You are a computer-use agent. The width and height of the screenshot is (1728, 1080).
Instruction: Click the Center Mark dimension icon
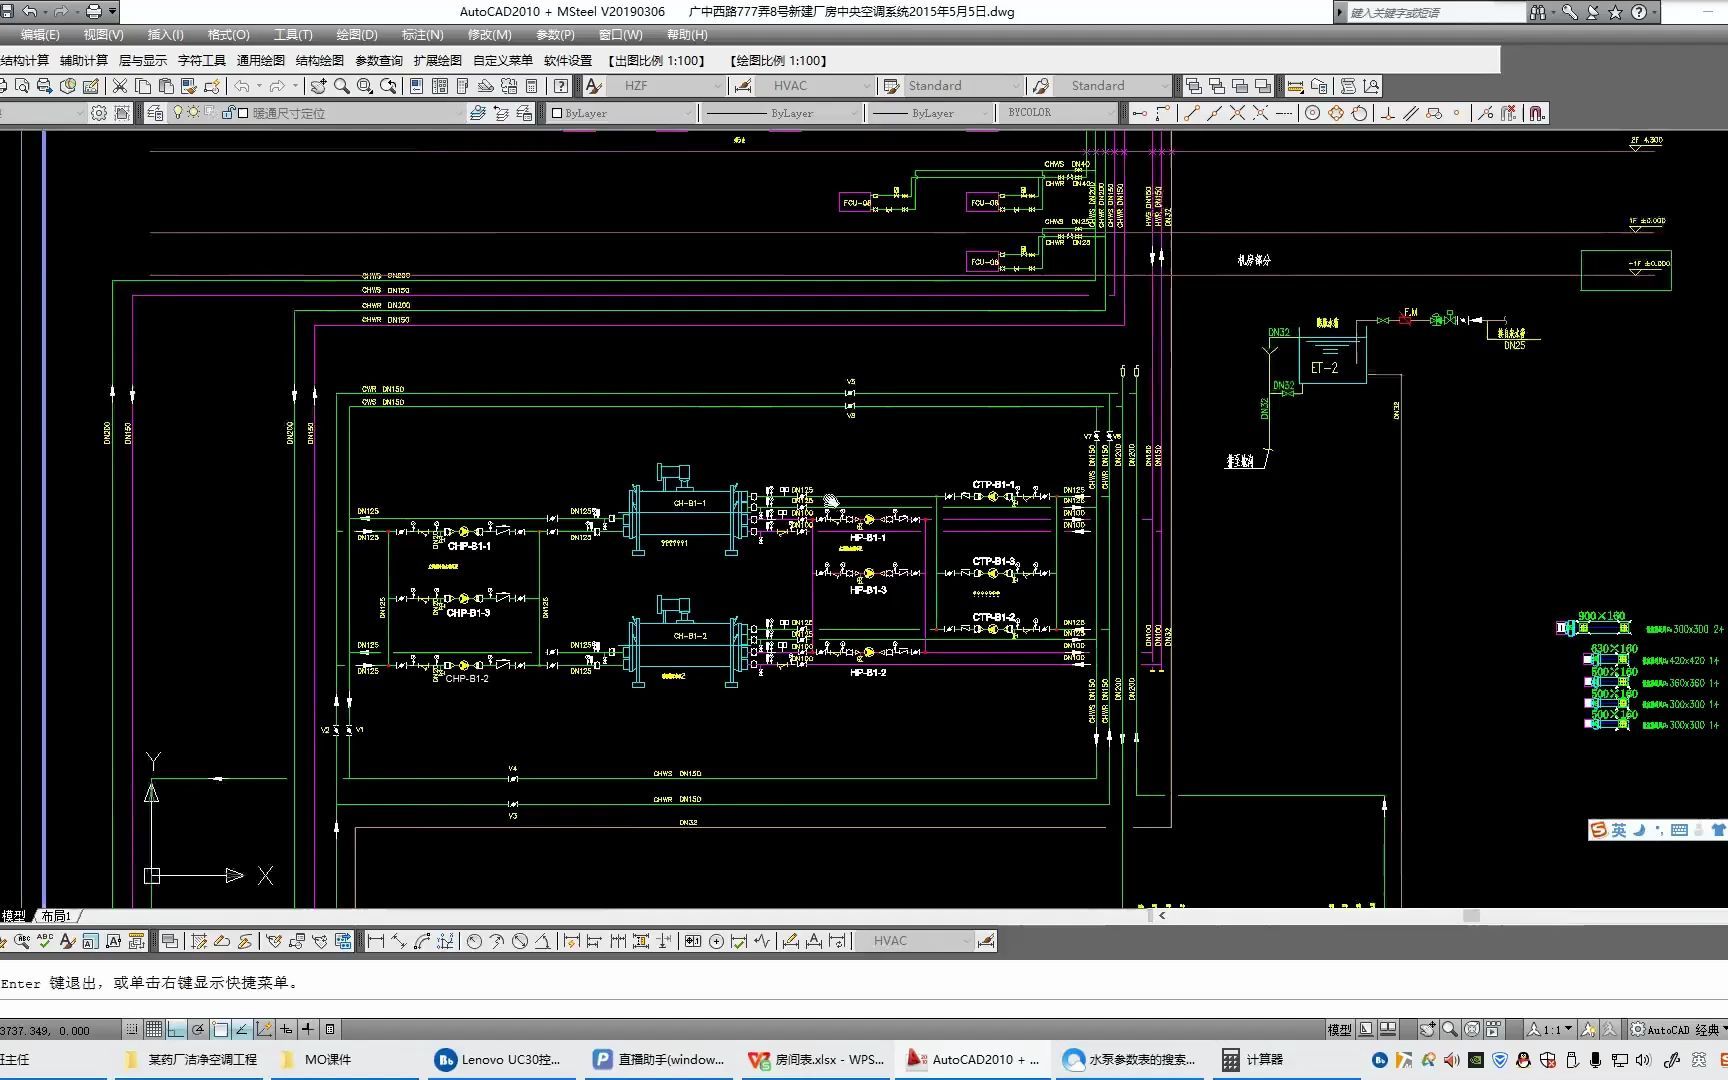click(716, 941)
